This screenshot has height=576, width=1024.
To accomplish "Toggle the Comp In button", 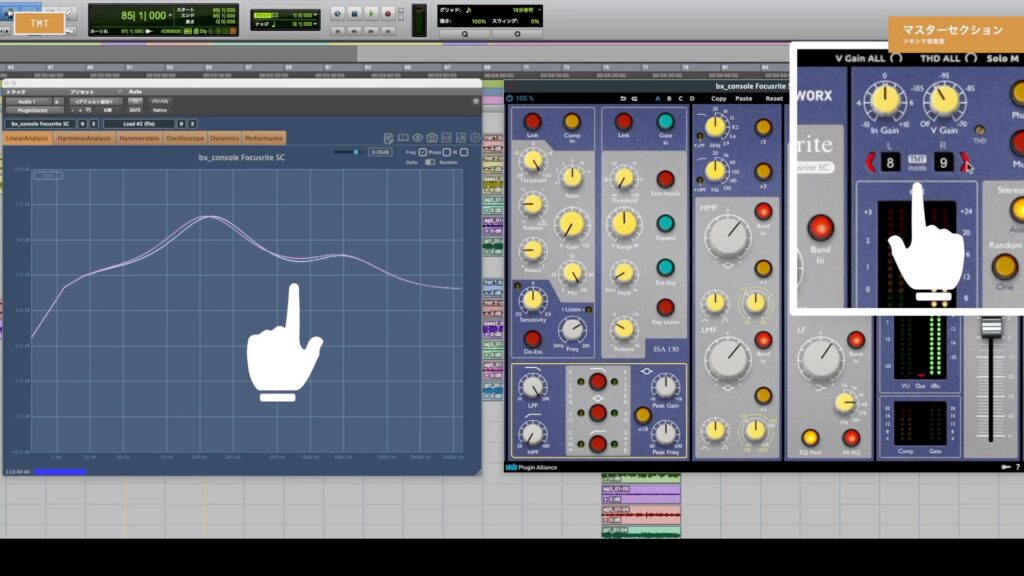I will coord(572,121).
